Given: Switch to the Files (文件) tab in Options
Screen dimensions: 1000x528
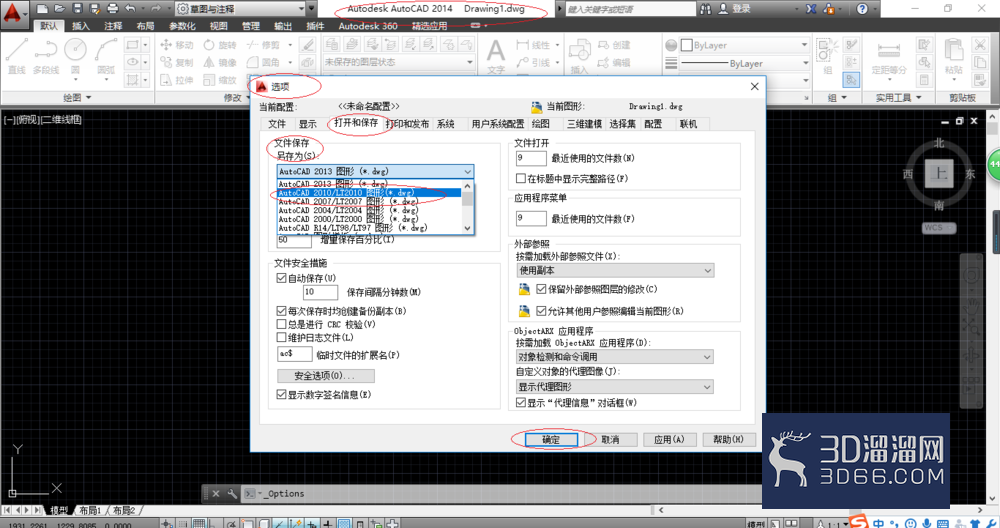Looking at the screenshot, I should 277,124.
